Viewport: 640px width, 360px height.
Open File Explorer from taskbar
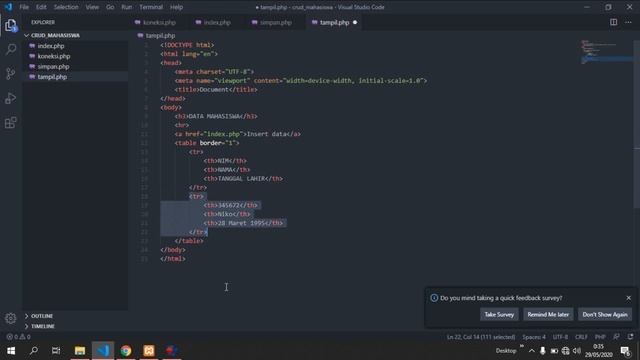point(80,351)
